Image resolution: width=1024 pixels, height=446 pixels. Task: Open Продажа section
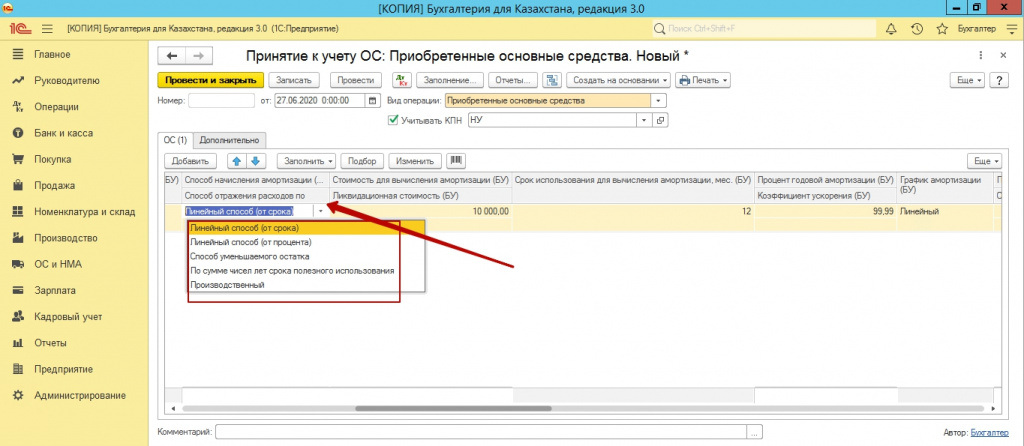tap(54, 185)
